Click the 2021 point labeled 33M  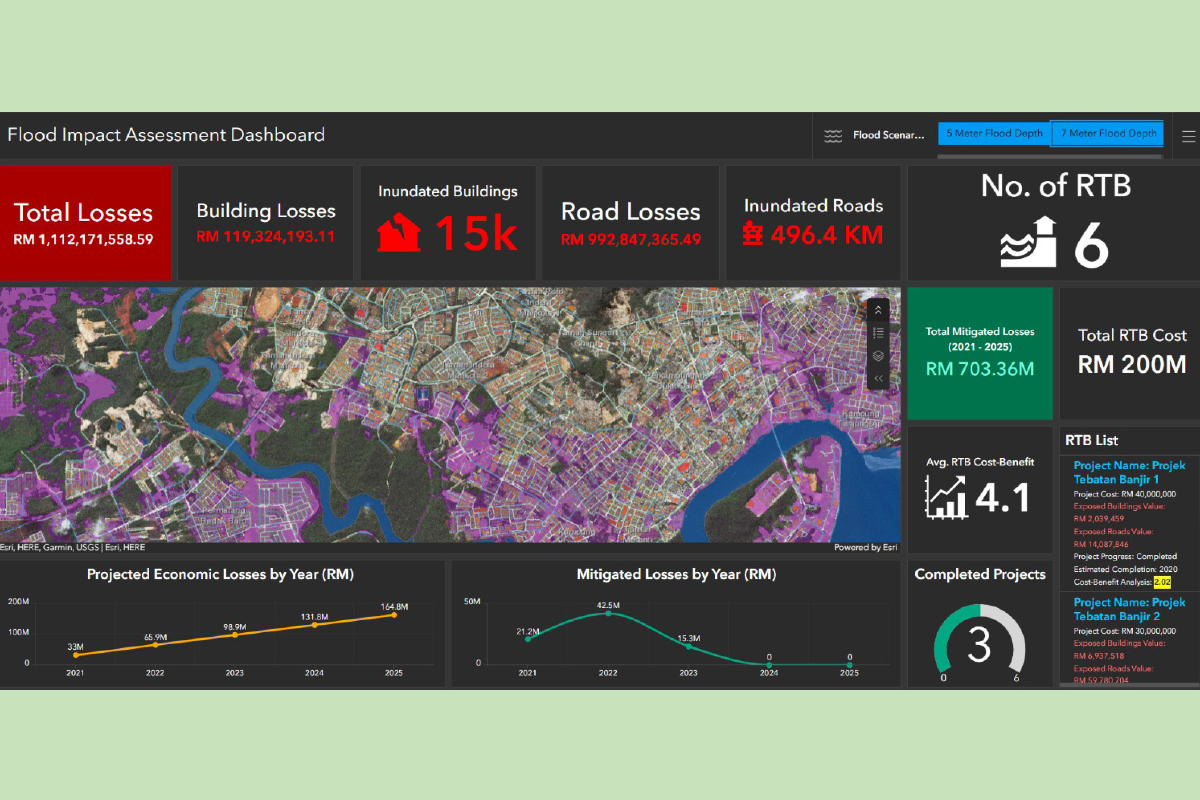(x=76, y=655)
